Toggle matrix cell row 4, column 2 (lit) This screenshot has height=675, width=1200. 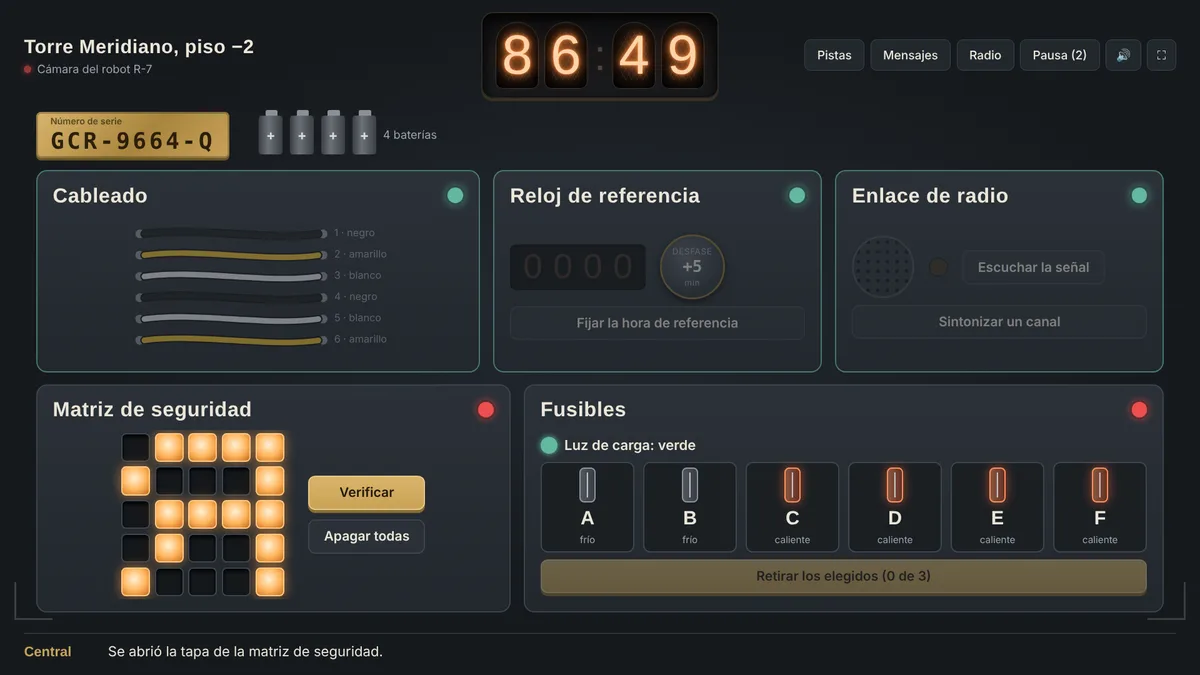[169, 548]
